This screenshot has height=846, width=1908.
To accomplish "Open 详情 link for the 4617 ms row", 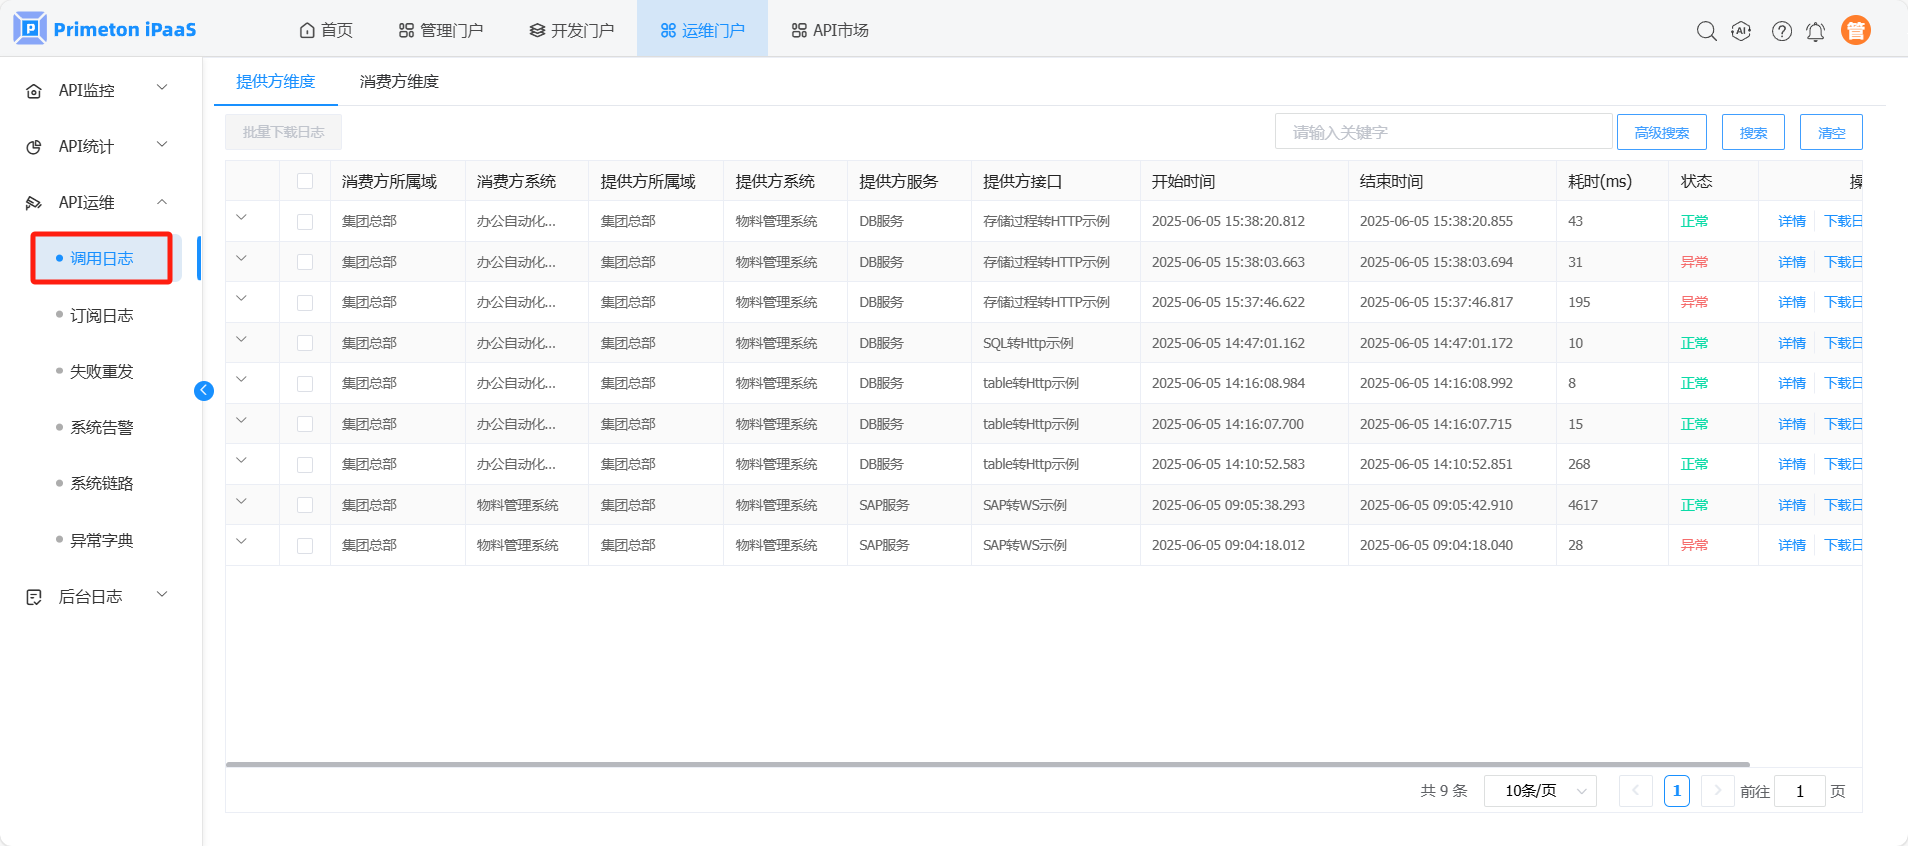I will 1791,505.
